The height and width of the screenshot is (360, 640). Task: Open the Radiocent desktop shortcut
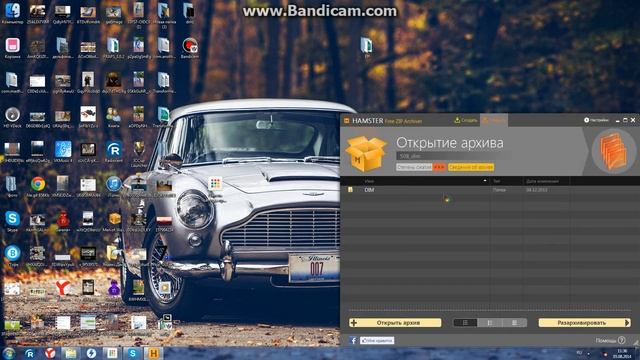pos(113,152)
